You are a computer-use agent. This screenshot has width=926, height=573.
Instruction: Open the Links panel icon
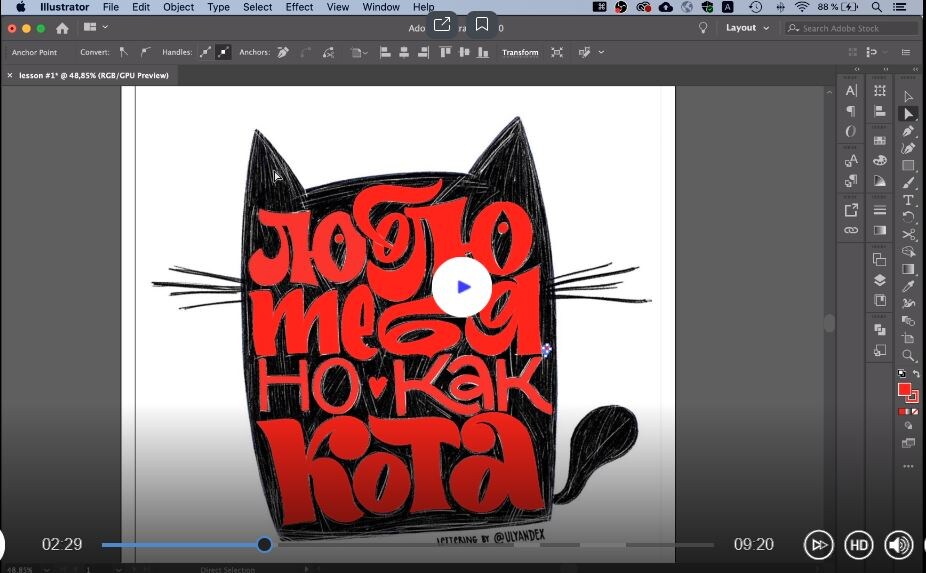pyautogui.click(x=851, y=230)
